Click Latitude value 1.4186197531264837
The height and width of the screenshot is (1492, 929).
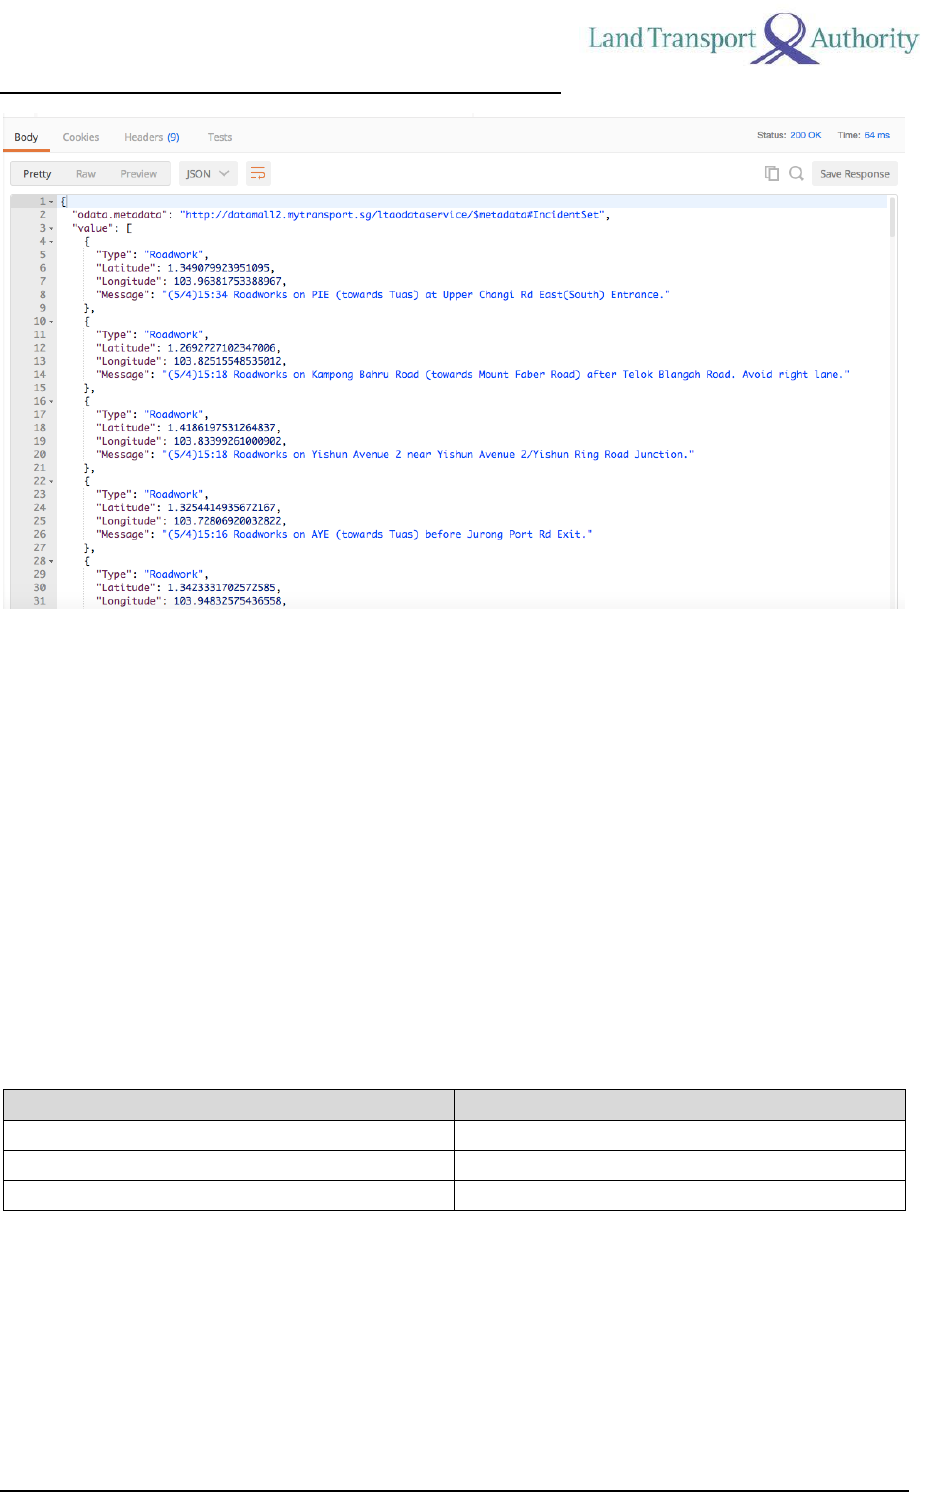click(x=221, y=428)
